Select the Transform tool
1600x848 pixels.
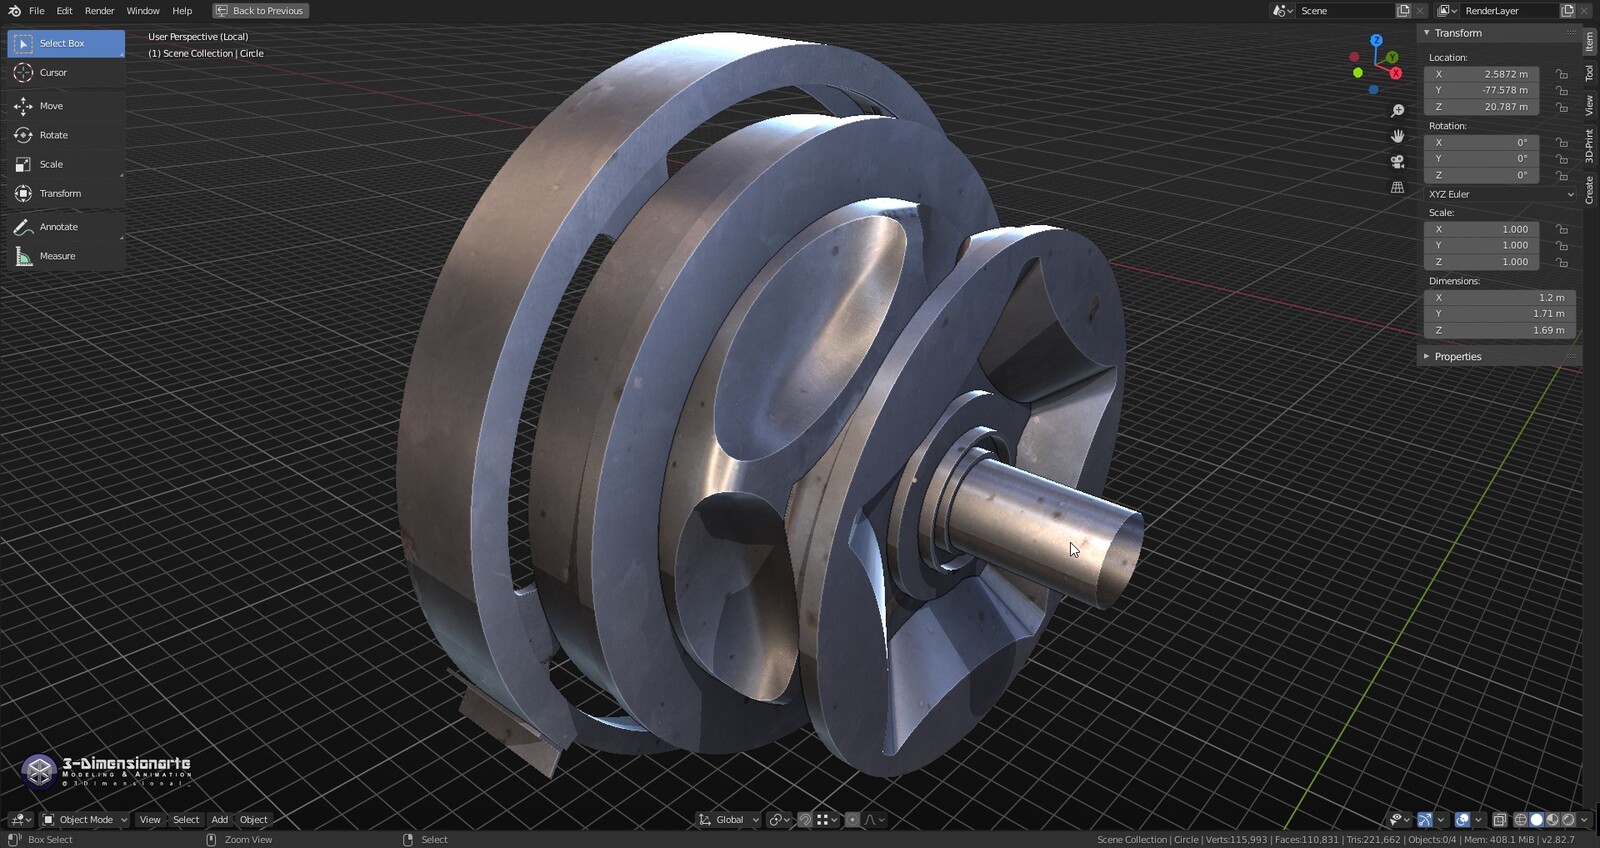[x=66, y=193]
